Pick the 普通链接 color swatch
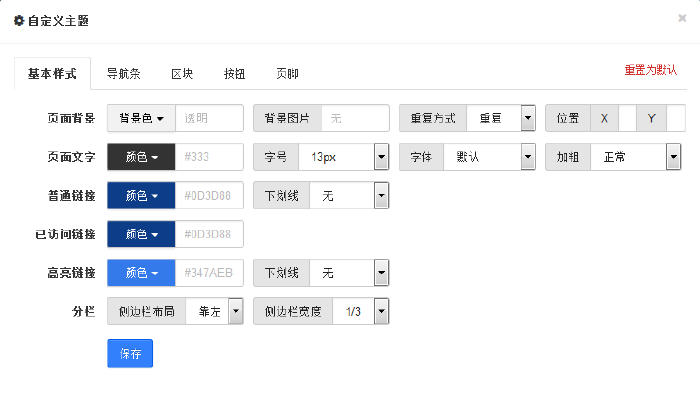700x403 pixels. point(141,196)
